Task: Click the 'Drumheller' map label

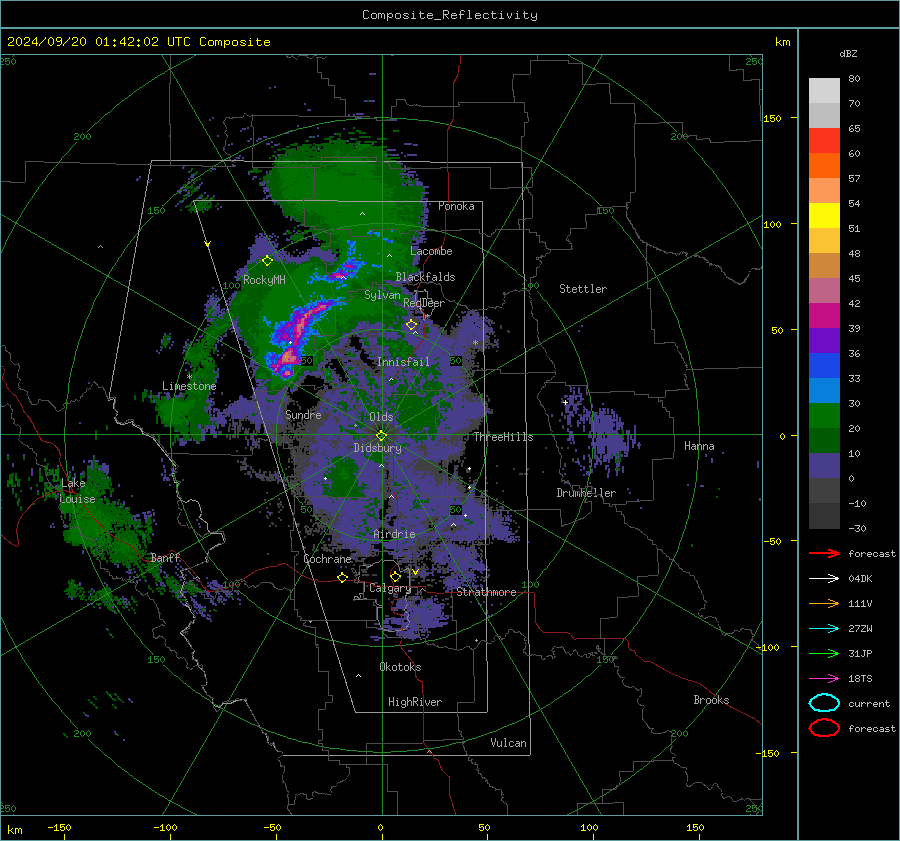Action: 586,493
